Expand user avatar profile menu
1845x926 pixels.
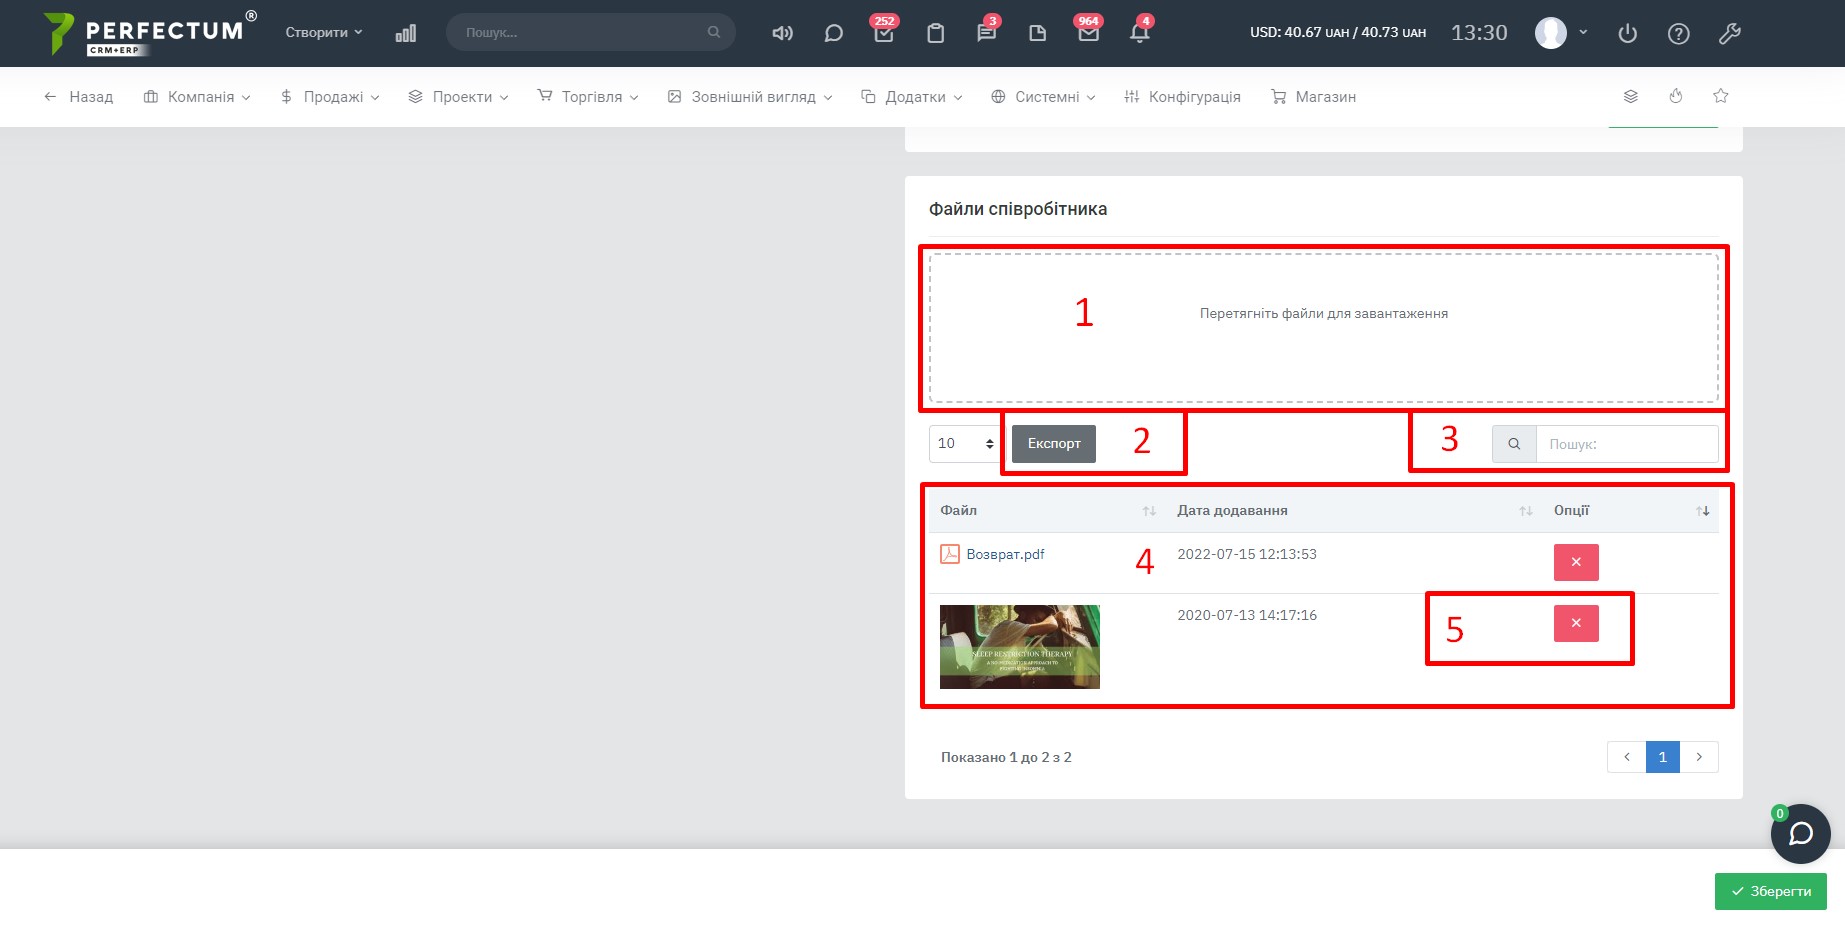1561,33
